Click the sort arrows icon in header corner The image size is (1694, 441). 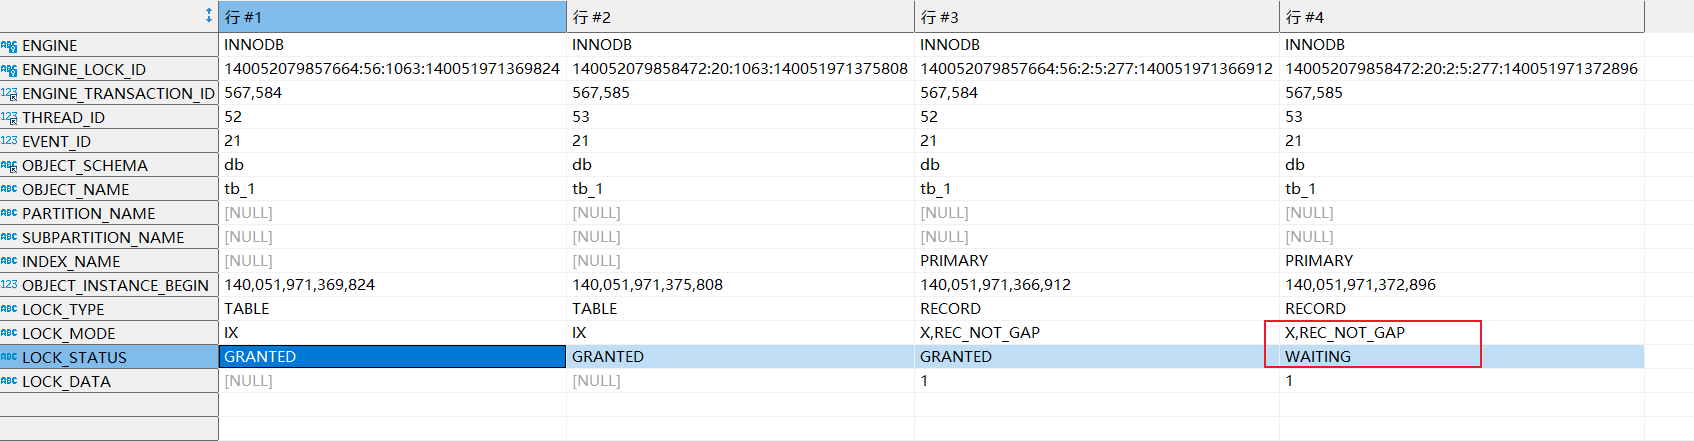click(x=208, y=15)
